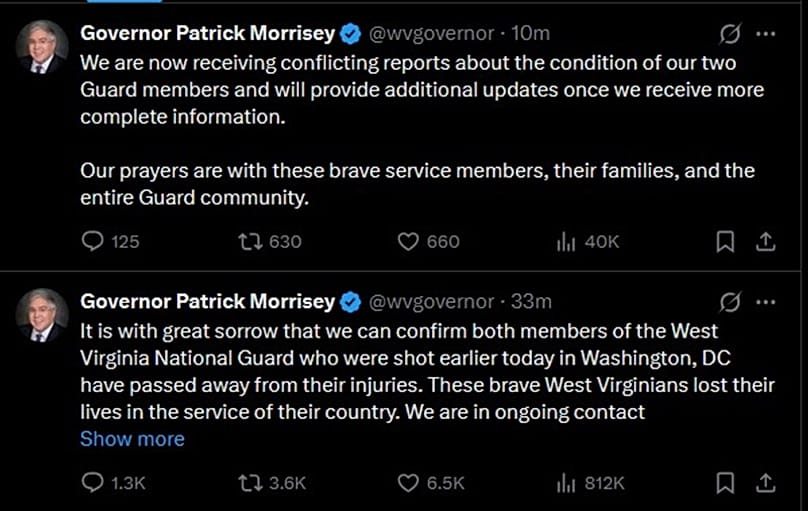This screenshot has height=511, width=808.
Task: Open more options menu on 33m tweet
Action: [x=765, y=301]
